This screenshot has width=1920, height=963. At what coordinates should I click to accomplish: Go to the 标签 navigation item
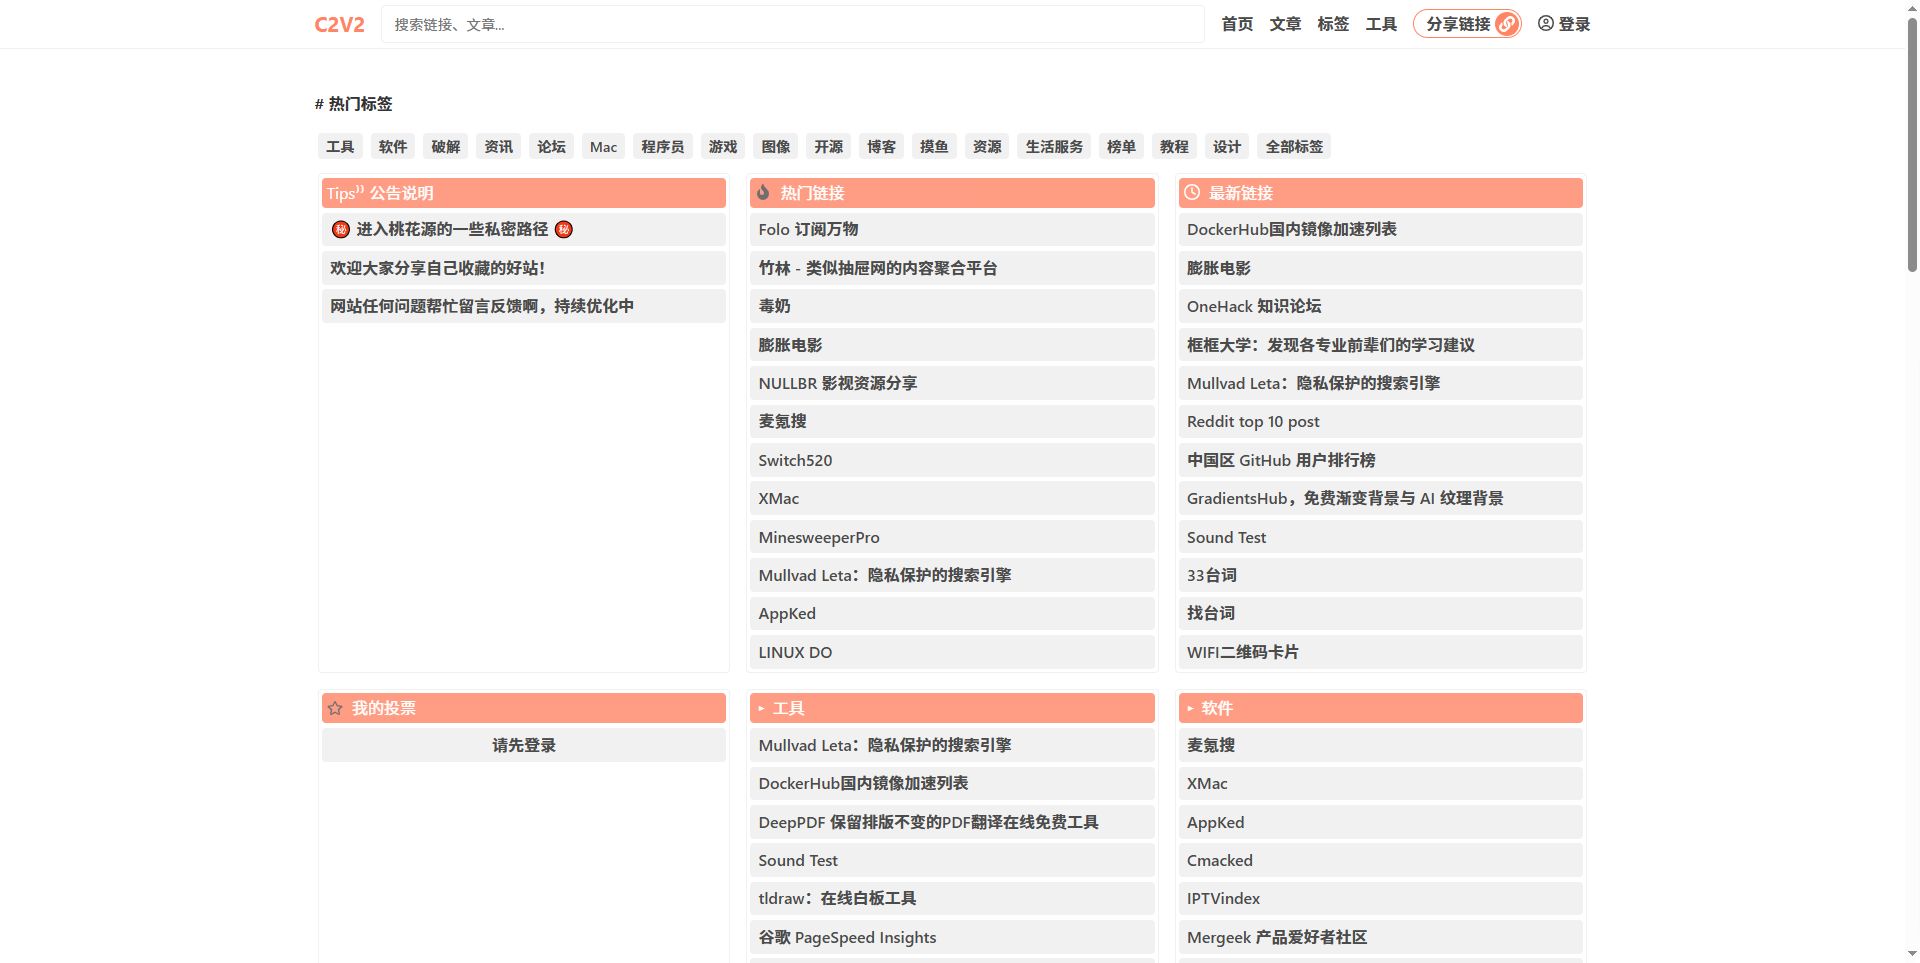[1333, 24]
